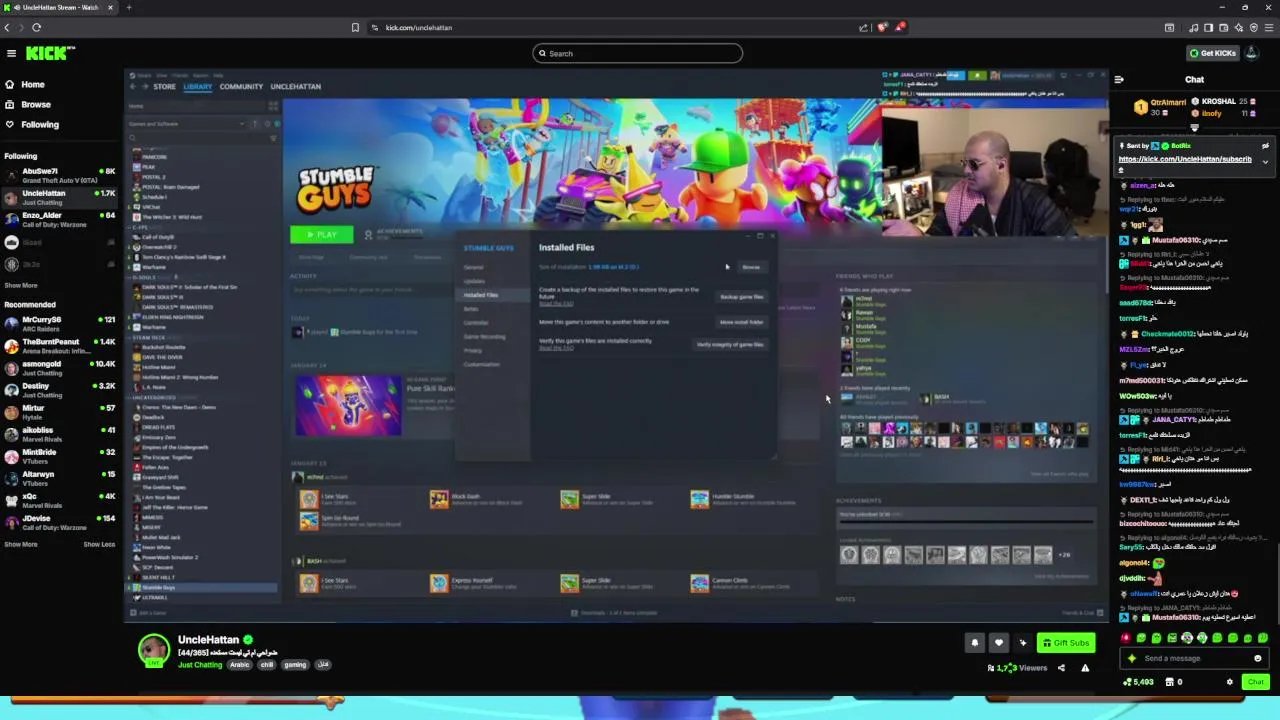Open asmongold recommended channel

[x=60, y=368]
